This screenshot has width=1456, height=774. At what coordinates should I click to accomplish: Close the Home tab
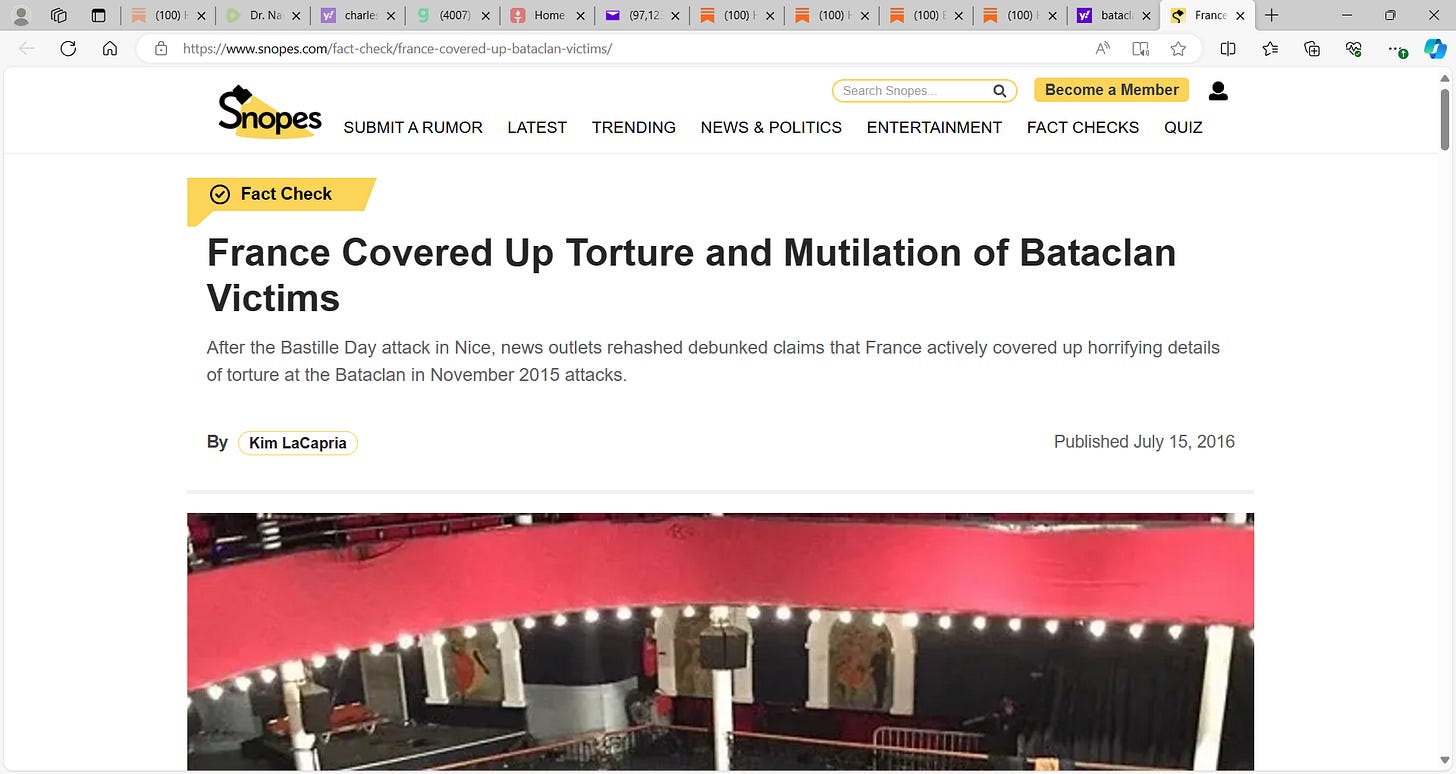580,16
